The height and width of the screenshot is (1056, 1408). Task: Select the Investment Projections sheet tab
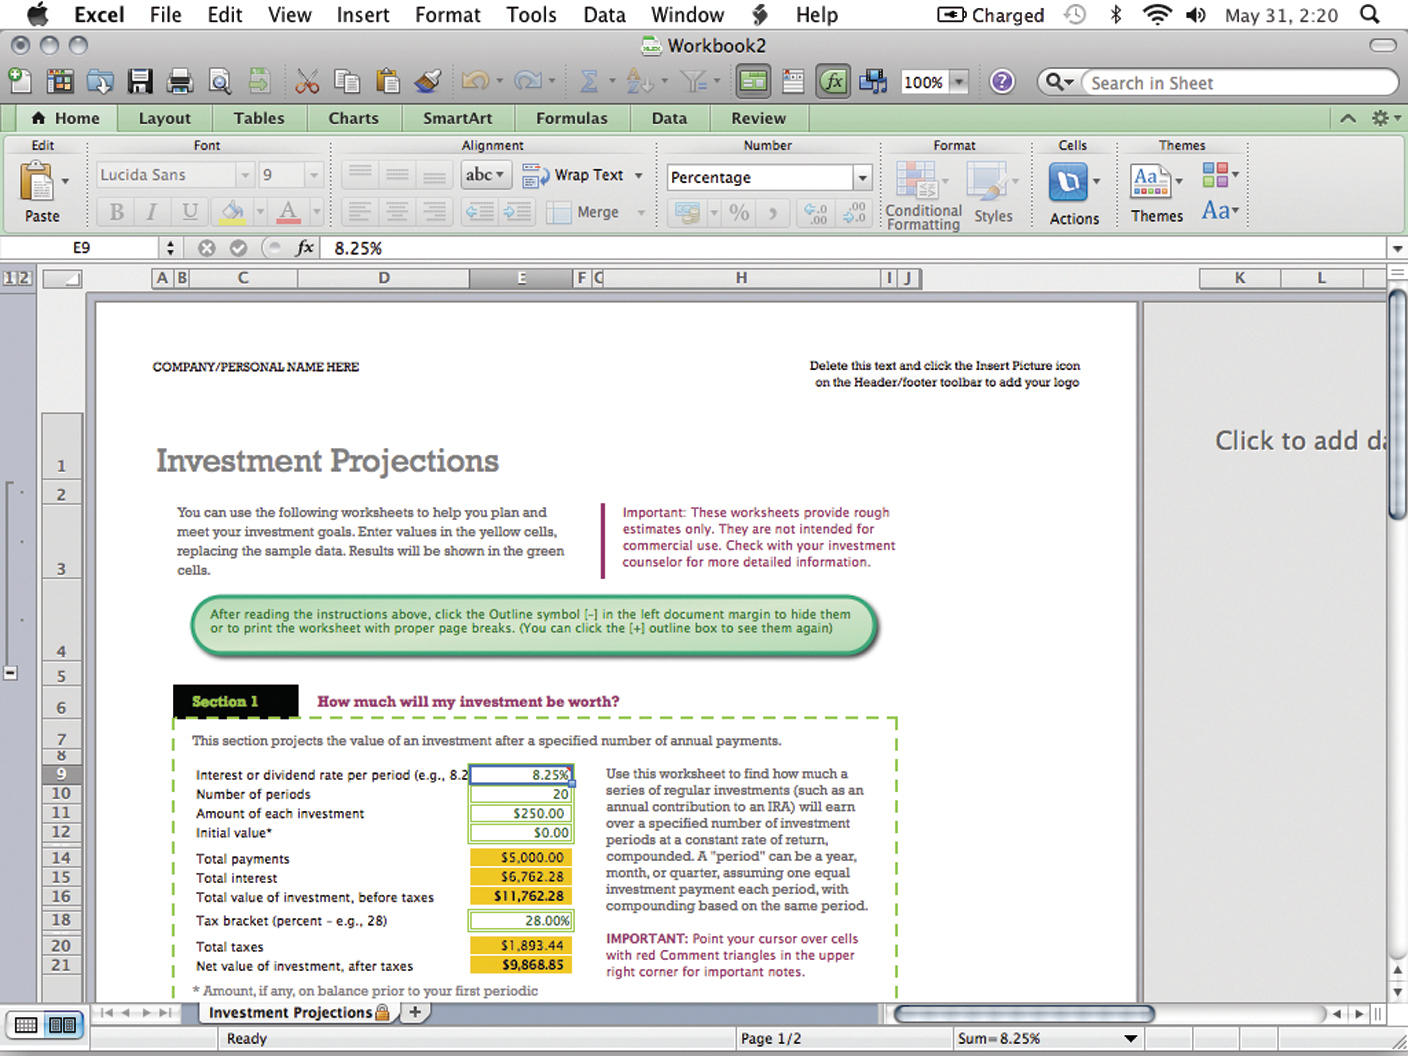[x=297, y=1012]
